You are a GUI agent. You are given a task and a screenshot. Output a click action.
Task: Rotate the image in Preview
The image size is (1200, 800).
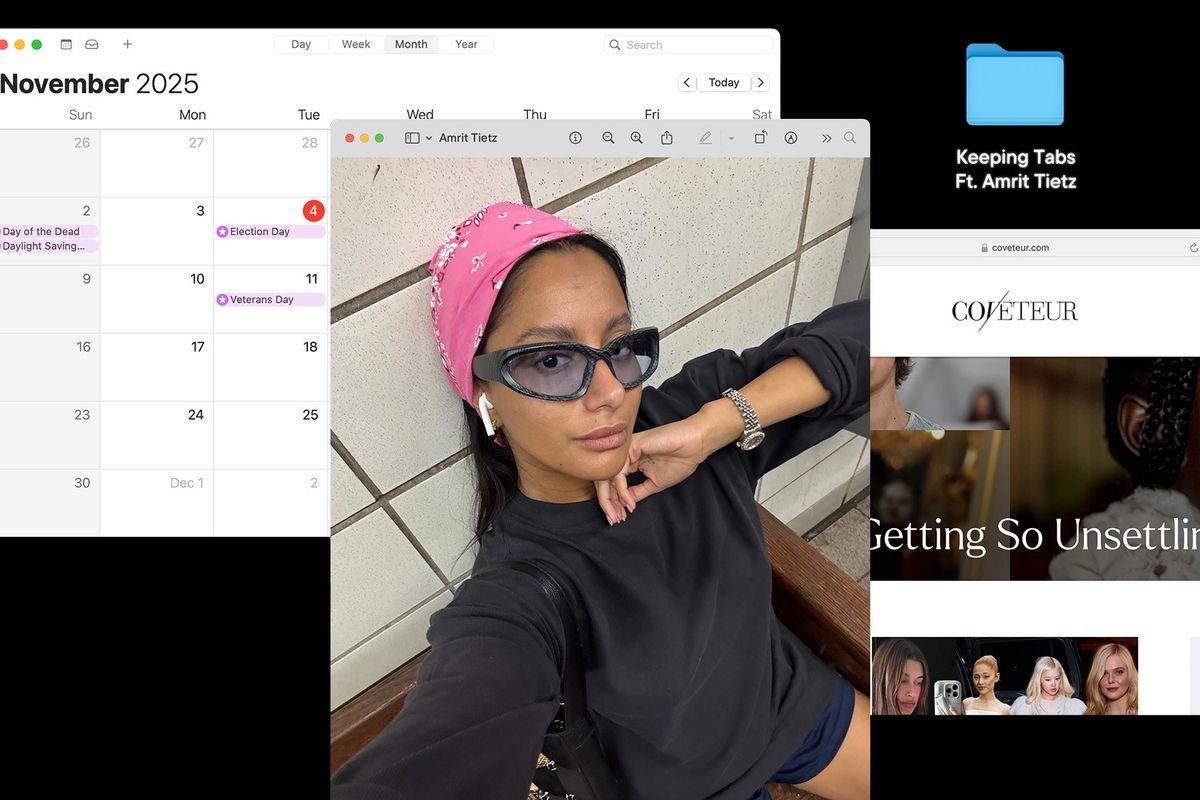coord(760,137)
